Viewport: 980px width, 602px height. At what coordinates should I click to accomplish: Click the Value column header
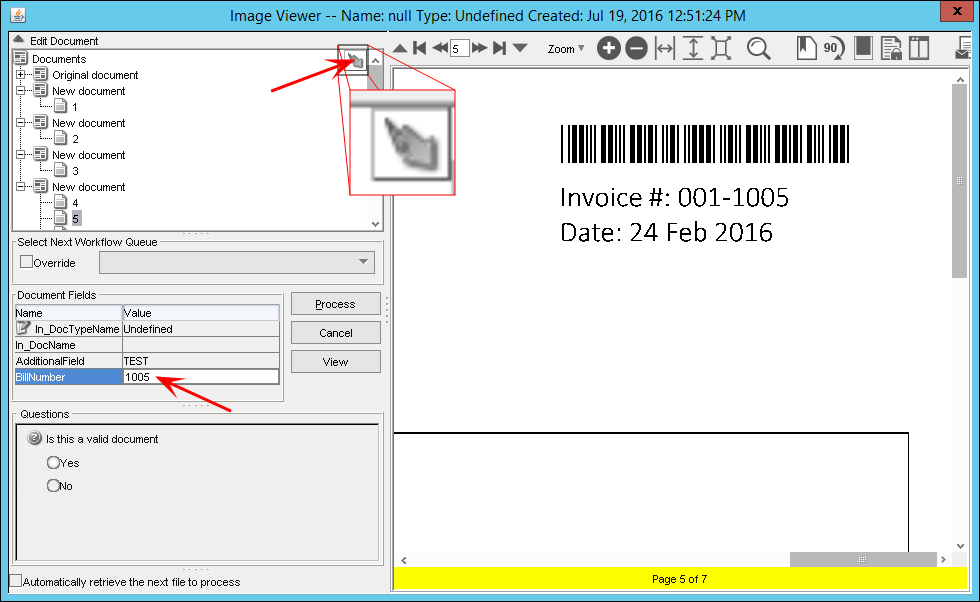[x=201, y=313]
